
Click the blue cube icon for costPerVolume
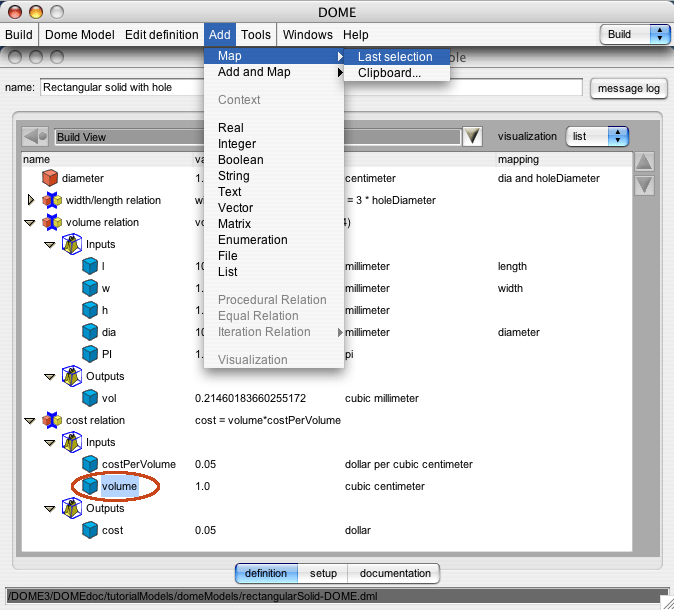pos(90,464)
